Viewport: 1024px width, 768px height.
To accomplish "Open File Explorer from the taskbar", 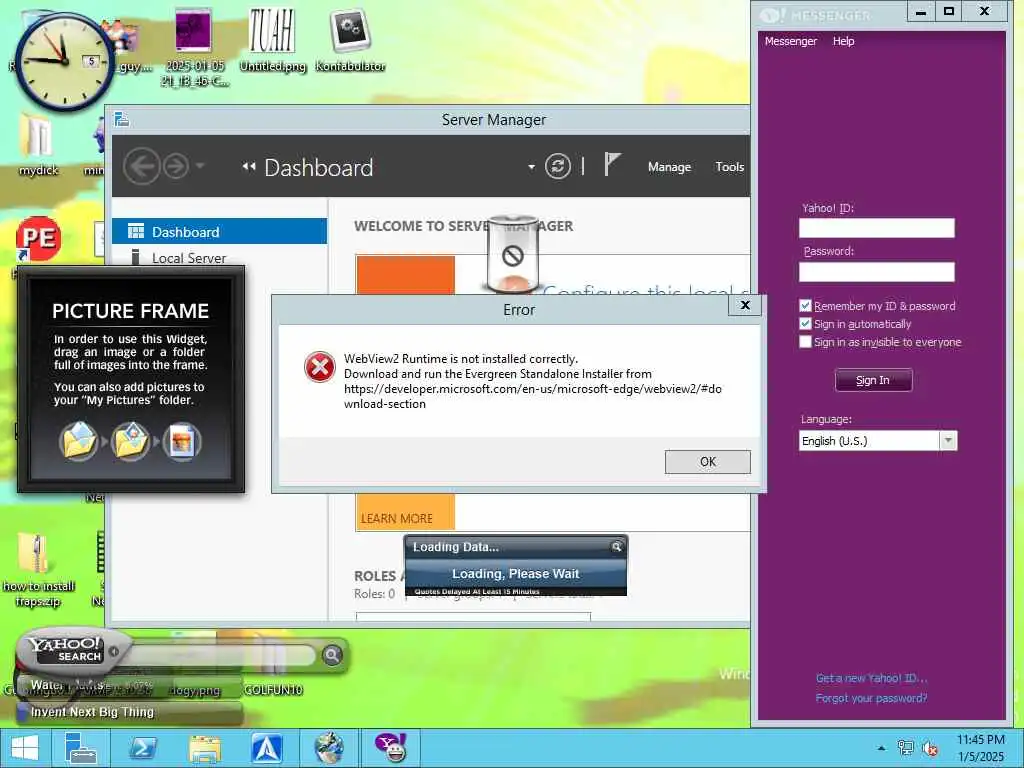I will (205, 748).
